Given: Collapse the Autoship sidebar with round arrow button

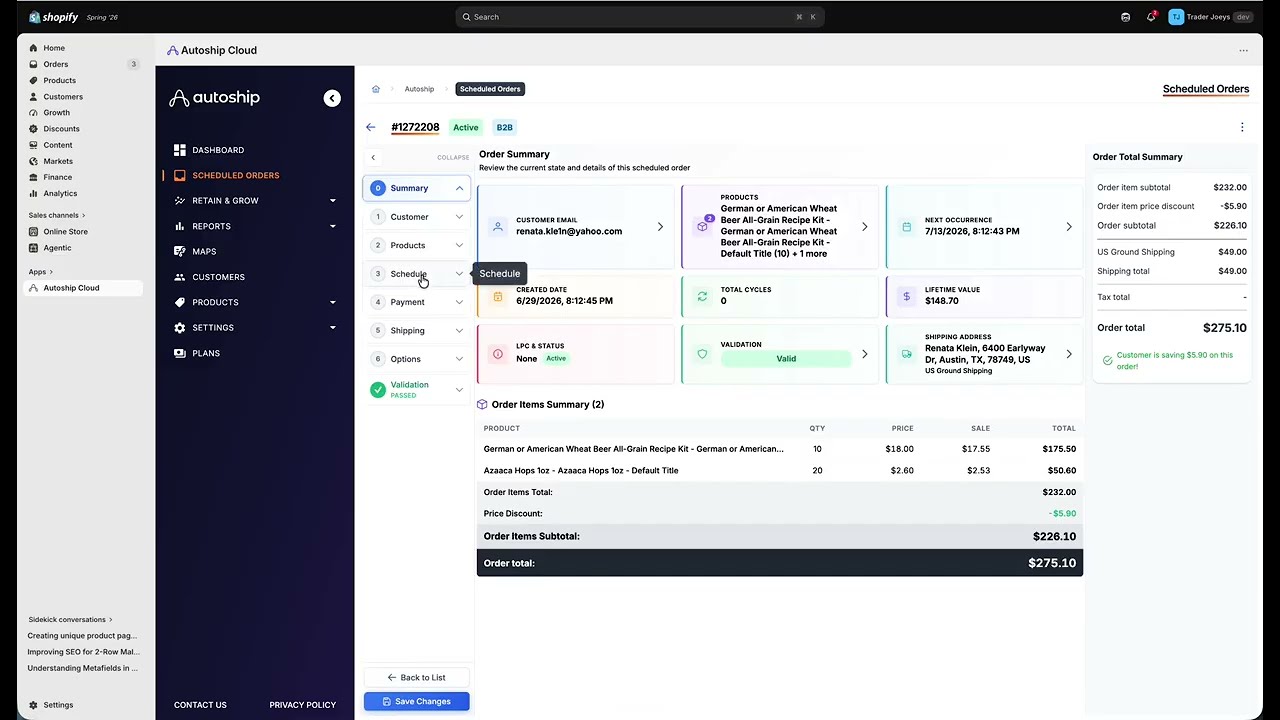Looking at the screenshot, I should click(x=332, y=98).
